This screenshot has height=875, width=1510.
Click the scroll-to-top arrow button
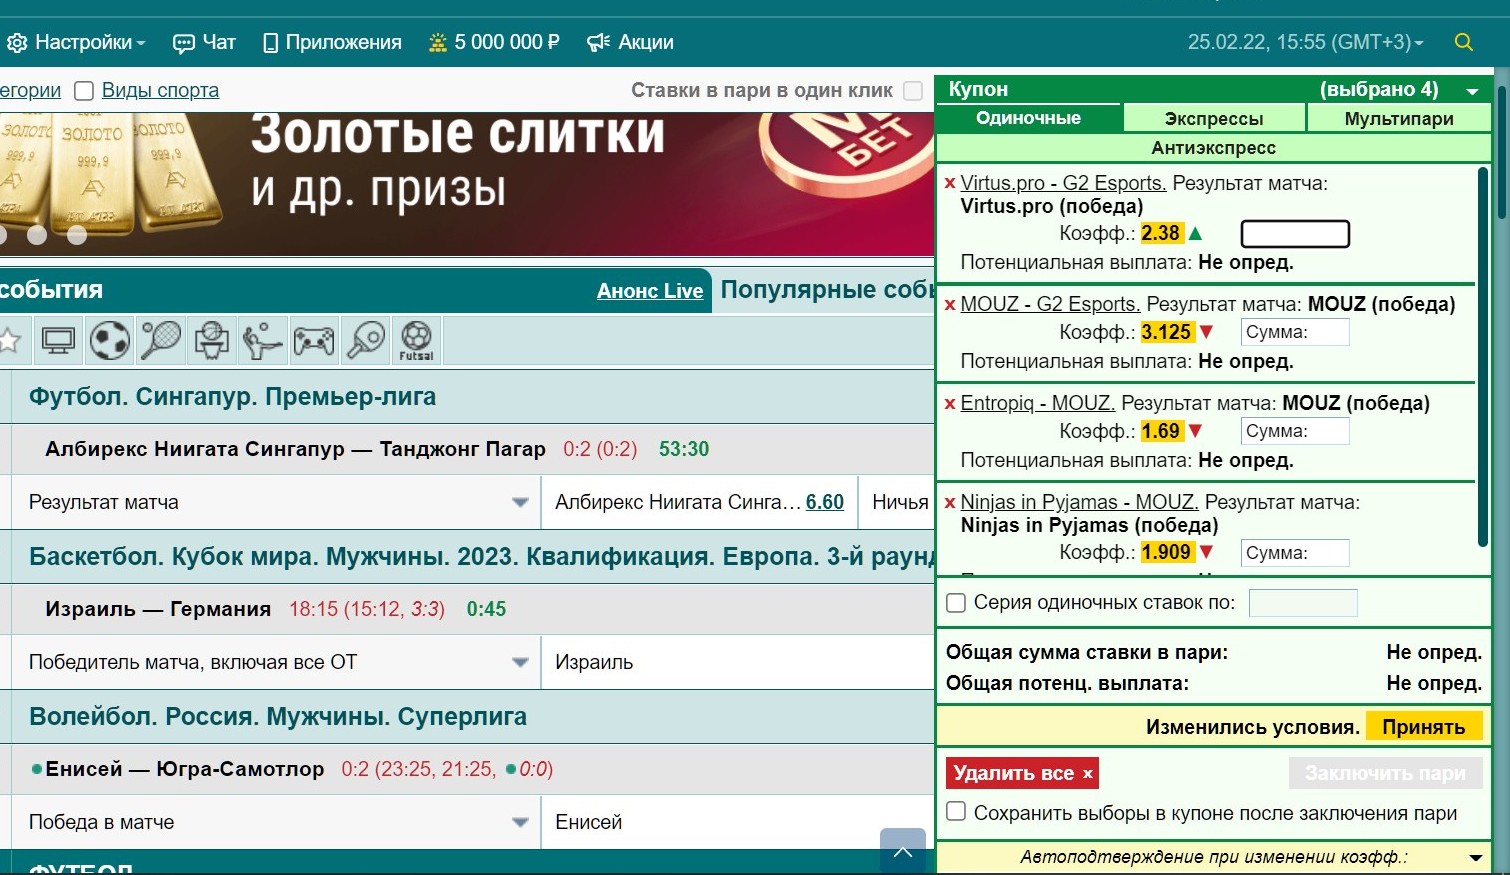[x=903, y=851]
